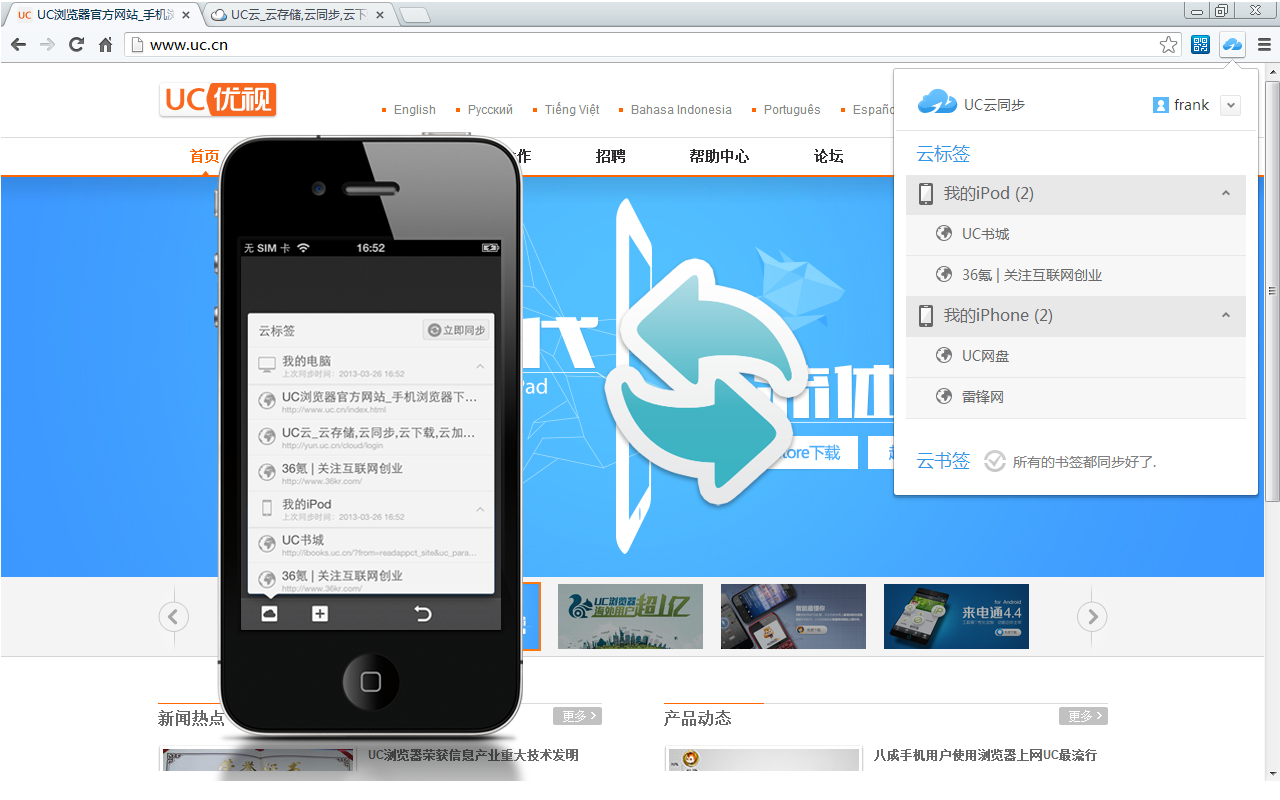The height and width of the screenshot is (800, 1280).
Task: Select the 来电通4.4 banner thumbnail
Action: 956,616
